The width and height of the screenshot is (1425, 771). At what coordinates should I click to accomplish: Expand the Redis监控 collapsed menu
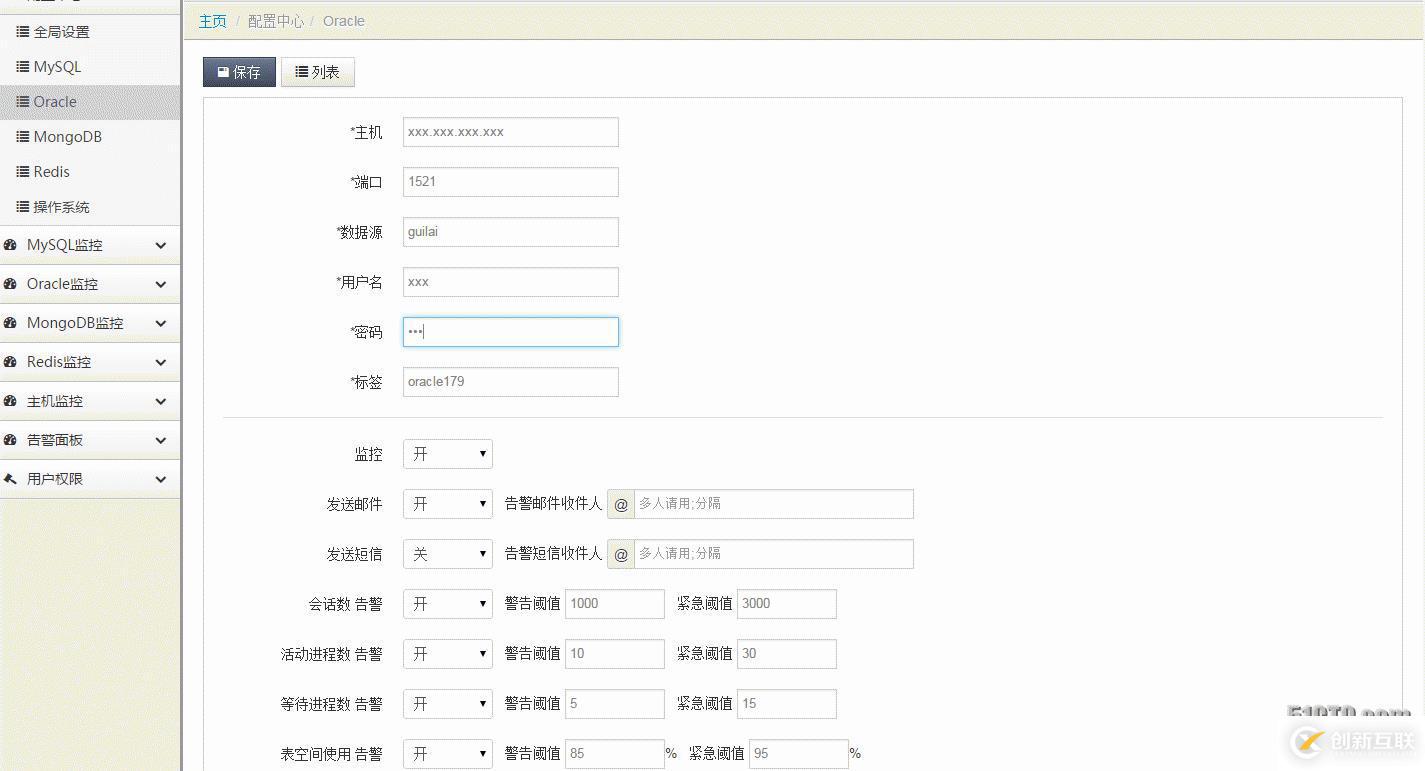click(161, 362)
